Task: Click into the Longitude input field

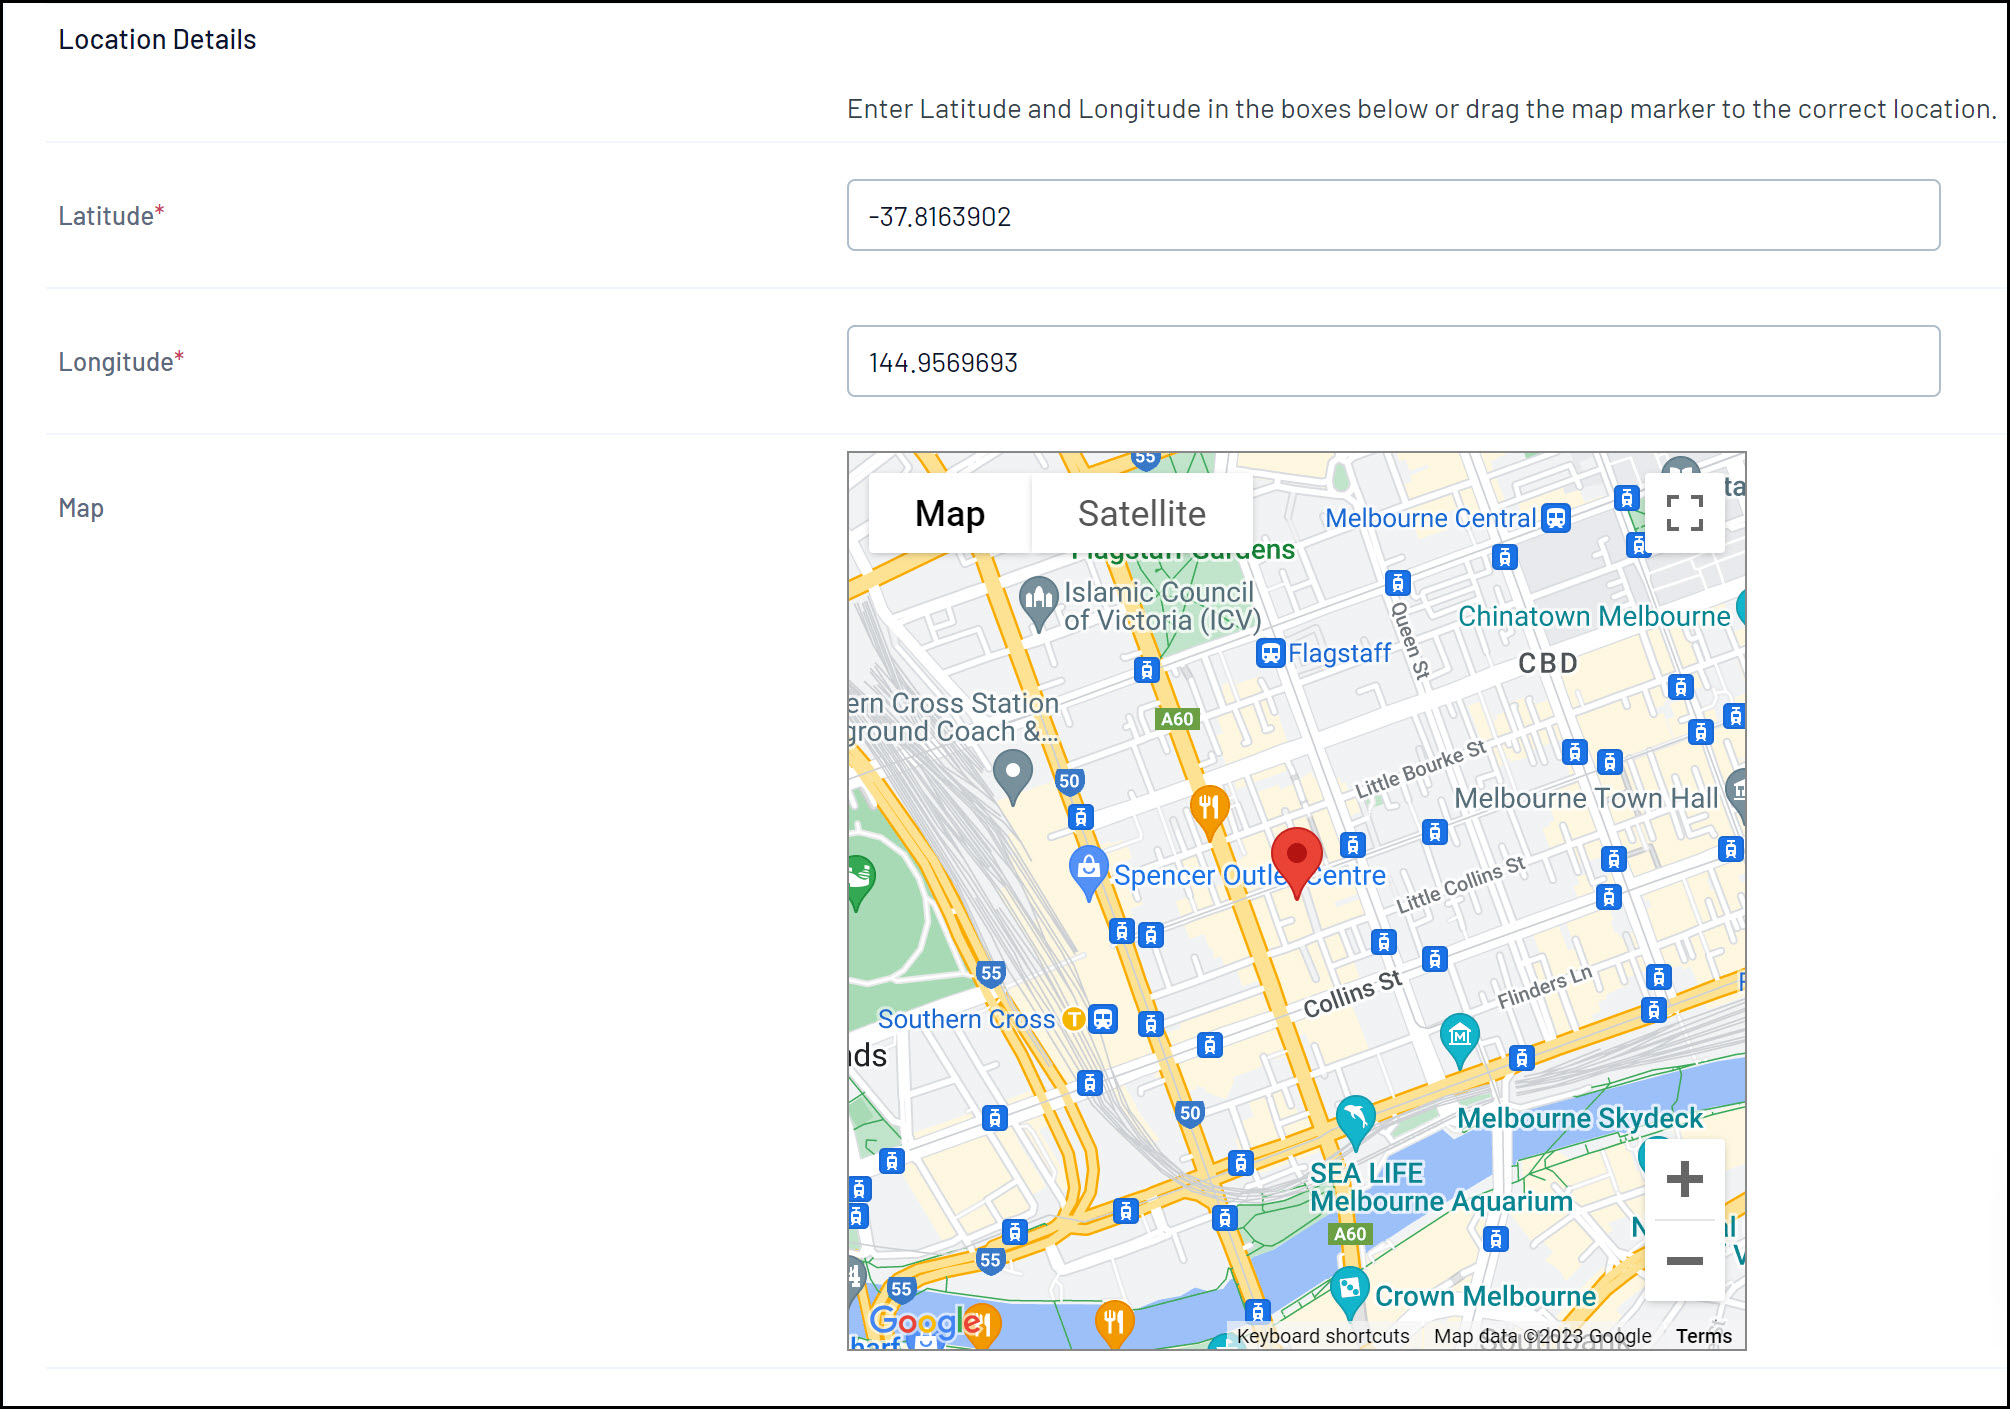Action: 1393,361
